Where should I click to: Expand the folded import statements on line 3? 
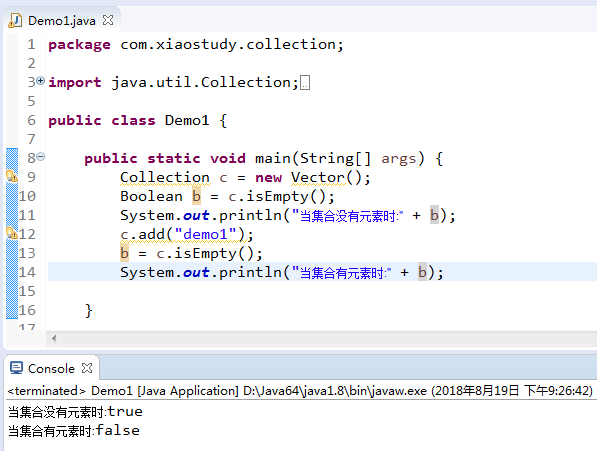point(40,80)
